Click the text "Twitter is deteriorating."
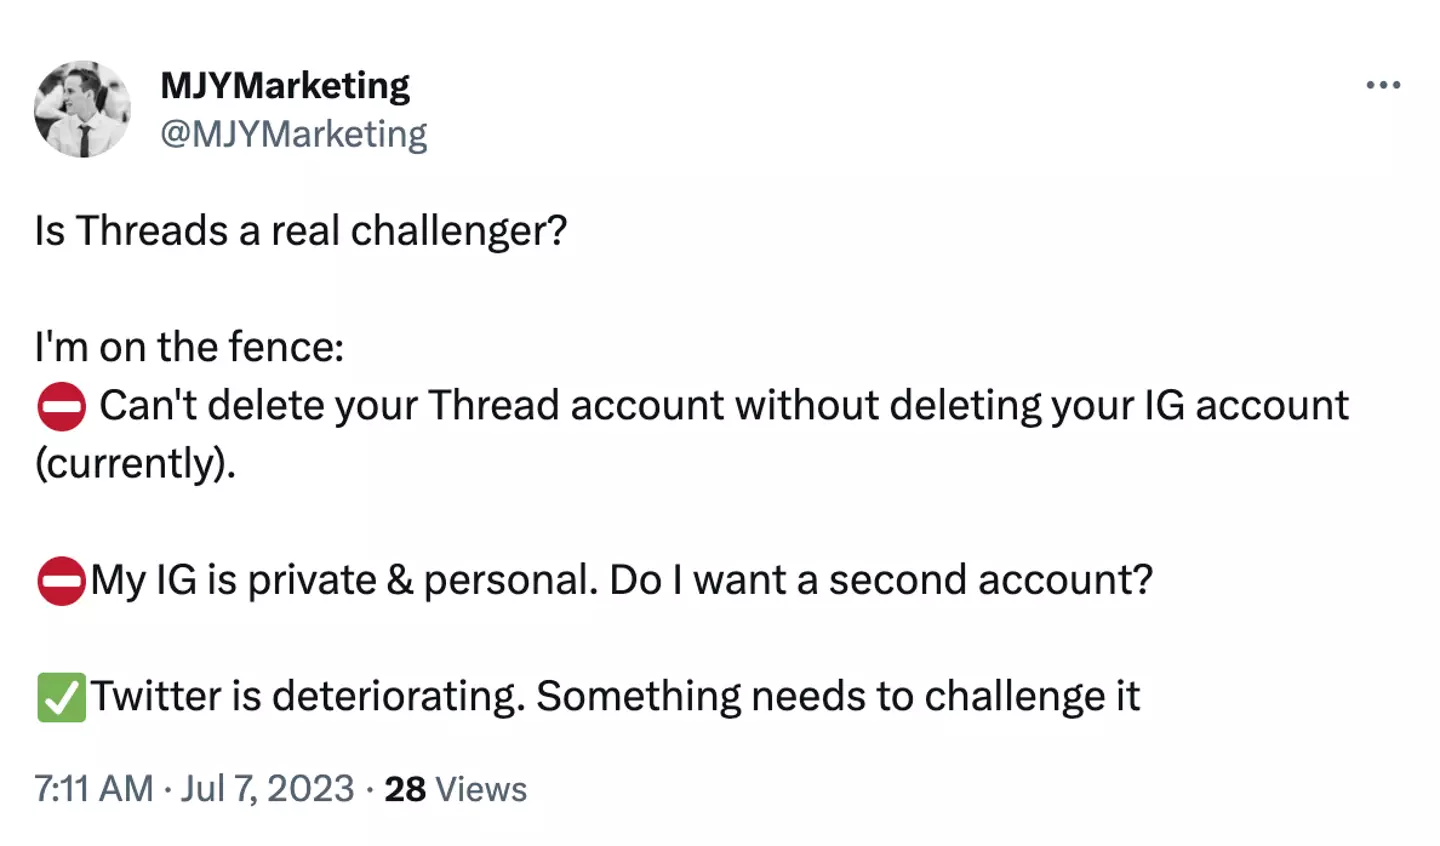Image resolution: width=1440 pixels, height=846 pixels. coord(308,696)
